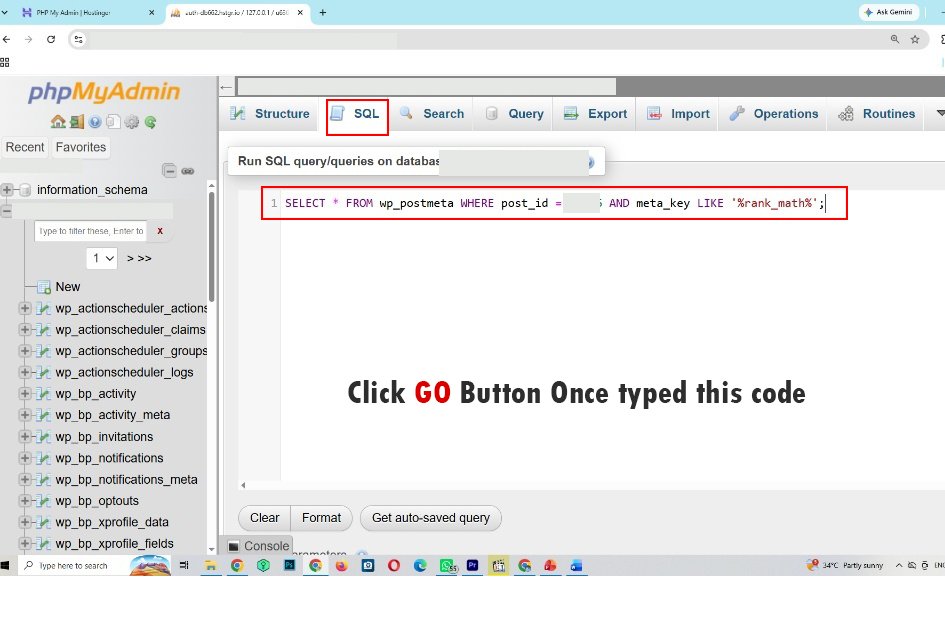This screenshot has height=630, width=945.
Task: Click the navigation panel vertical scrollbar
Action: (212, 247)
